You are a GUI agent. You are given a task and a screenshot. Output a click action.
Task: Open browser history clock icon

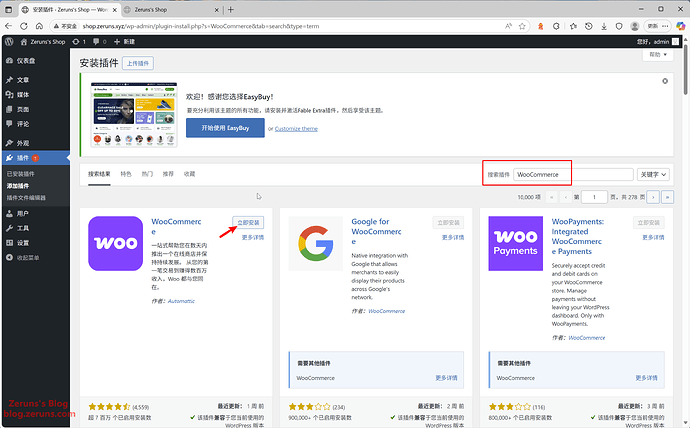click(x=588, y=26)
